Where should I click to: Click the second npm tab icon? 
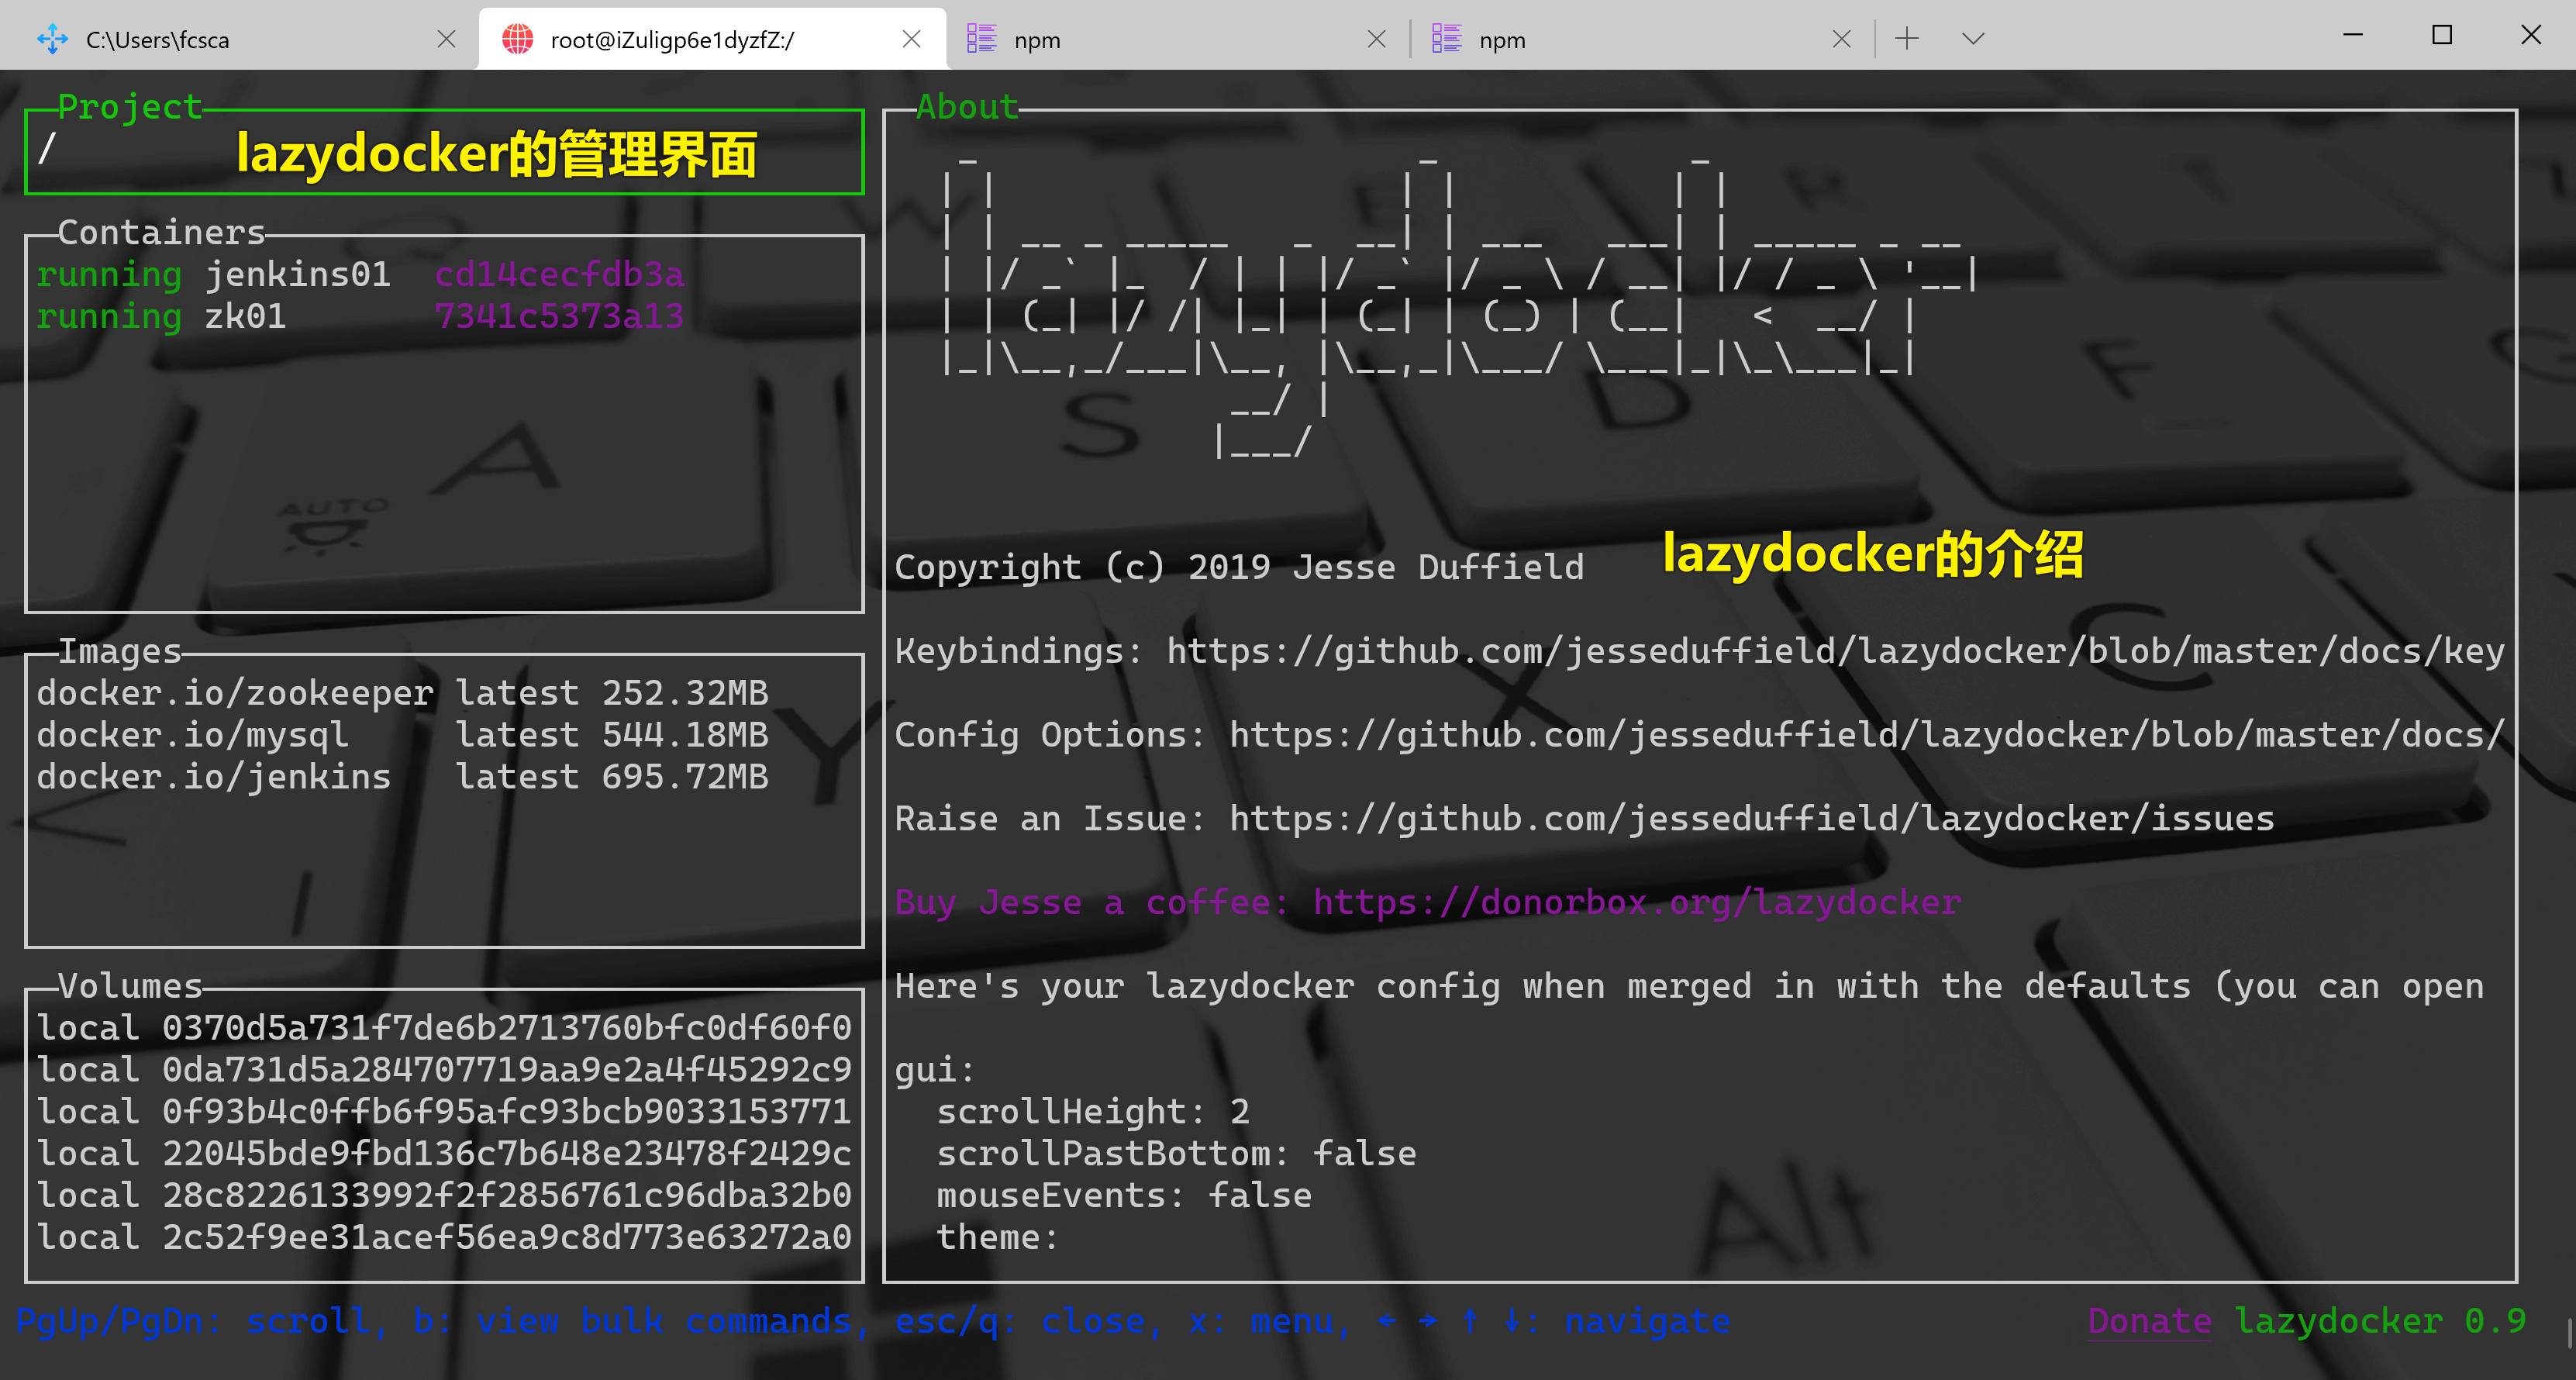pyautogui.click(x=1446, y=39)
